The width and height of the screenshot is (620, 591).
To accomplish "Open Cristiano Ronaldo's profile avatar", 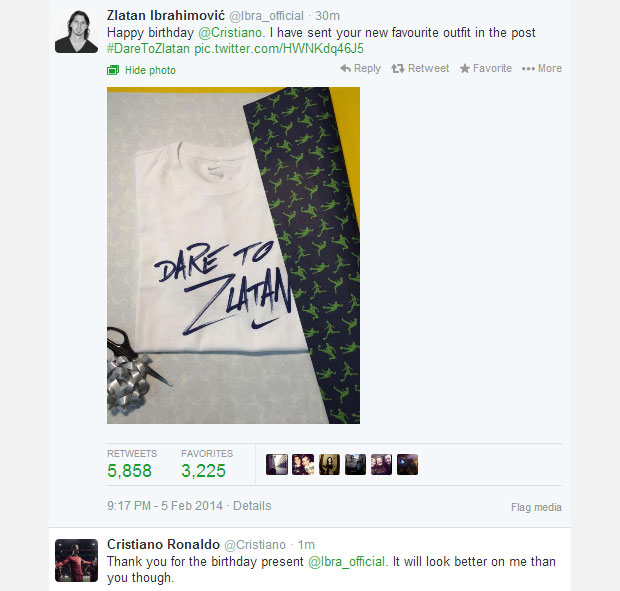I will pyautogui.click(x=76, y=560).
